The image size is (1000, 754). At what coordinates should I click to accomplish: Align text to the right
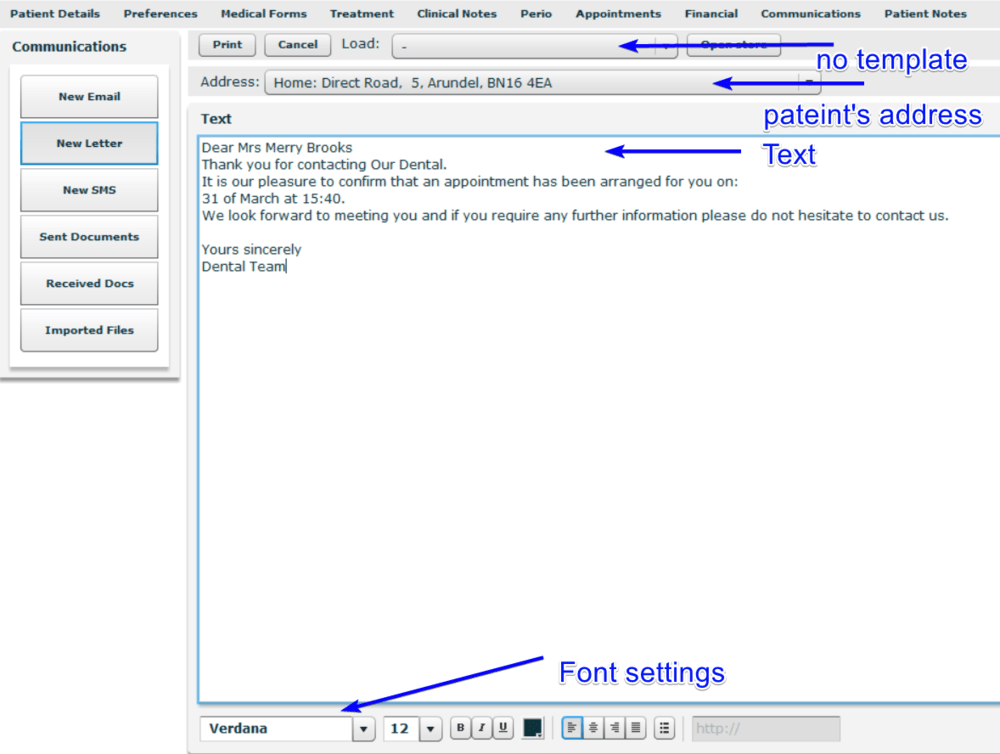click(x=614, y=728)
